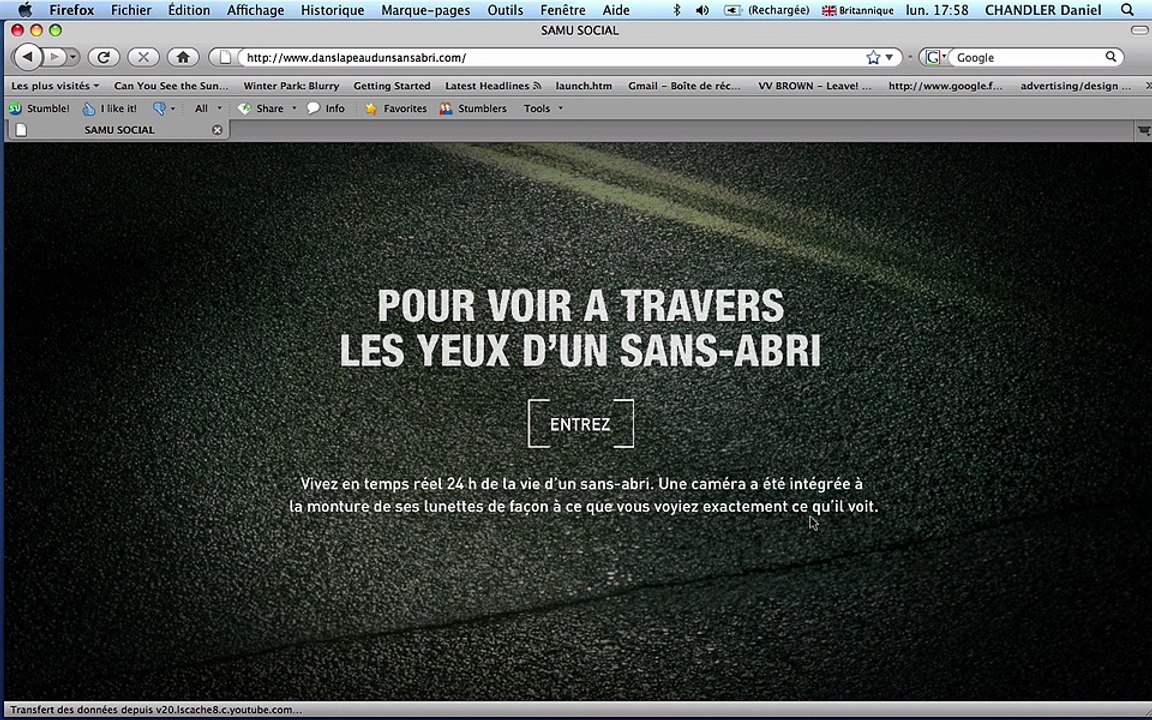This screenshot has width=1152, height=720.
Task: Click the Info speech bubble button
Action: 325,109
